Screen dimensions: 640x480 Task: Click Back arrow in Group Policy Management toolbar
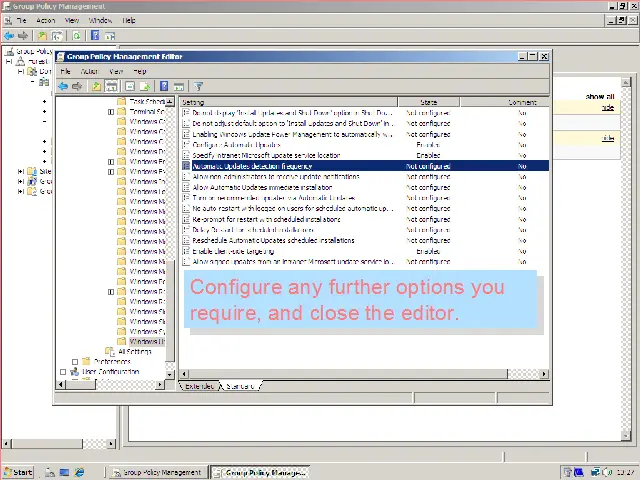coord(9,36)
